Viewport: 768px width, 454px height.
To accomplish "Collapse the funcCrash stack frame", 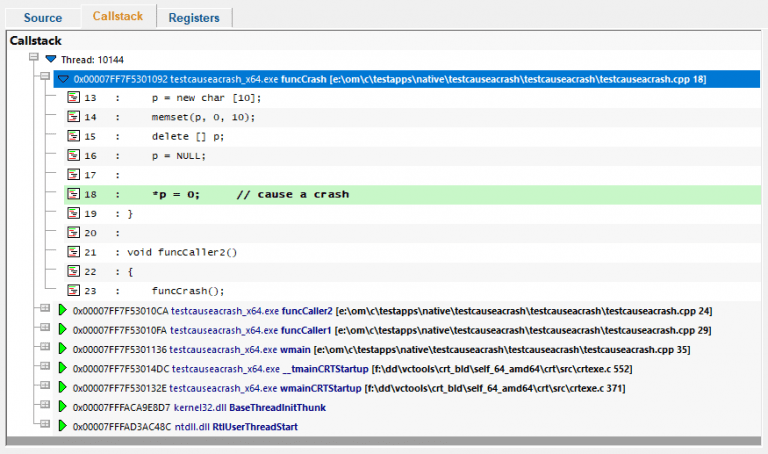I will click(x=44, y=77).
